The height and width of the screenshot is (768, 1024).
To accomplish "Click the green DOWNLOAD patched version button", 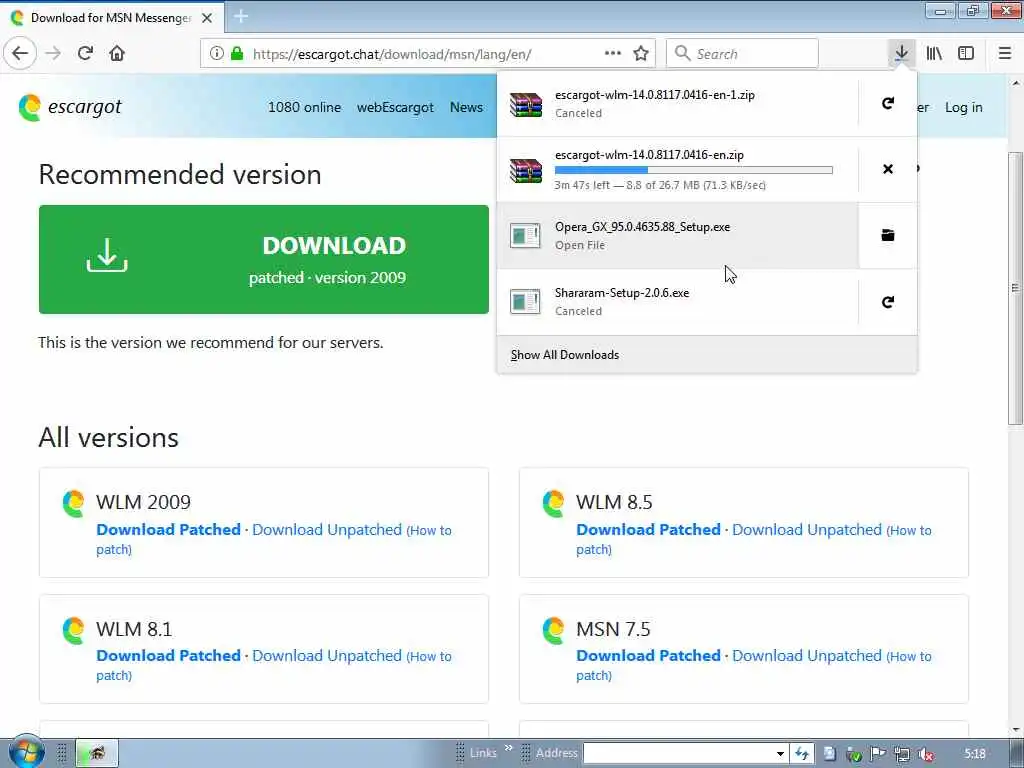I will (x=264, y=259).
